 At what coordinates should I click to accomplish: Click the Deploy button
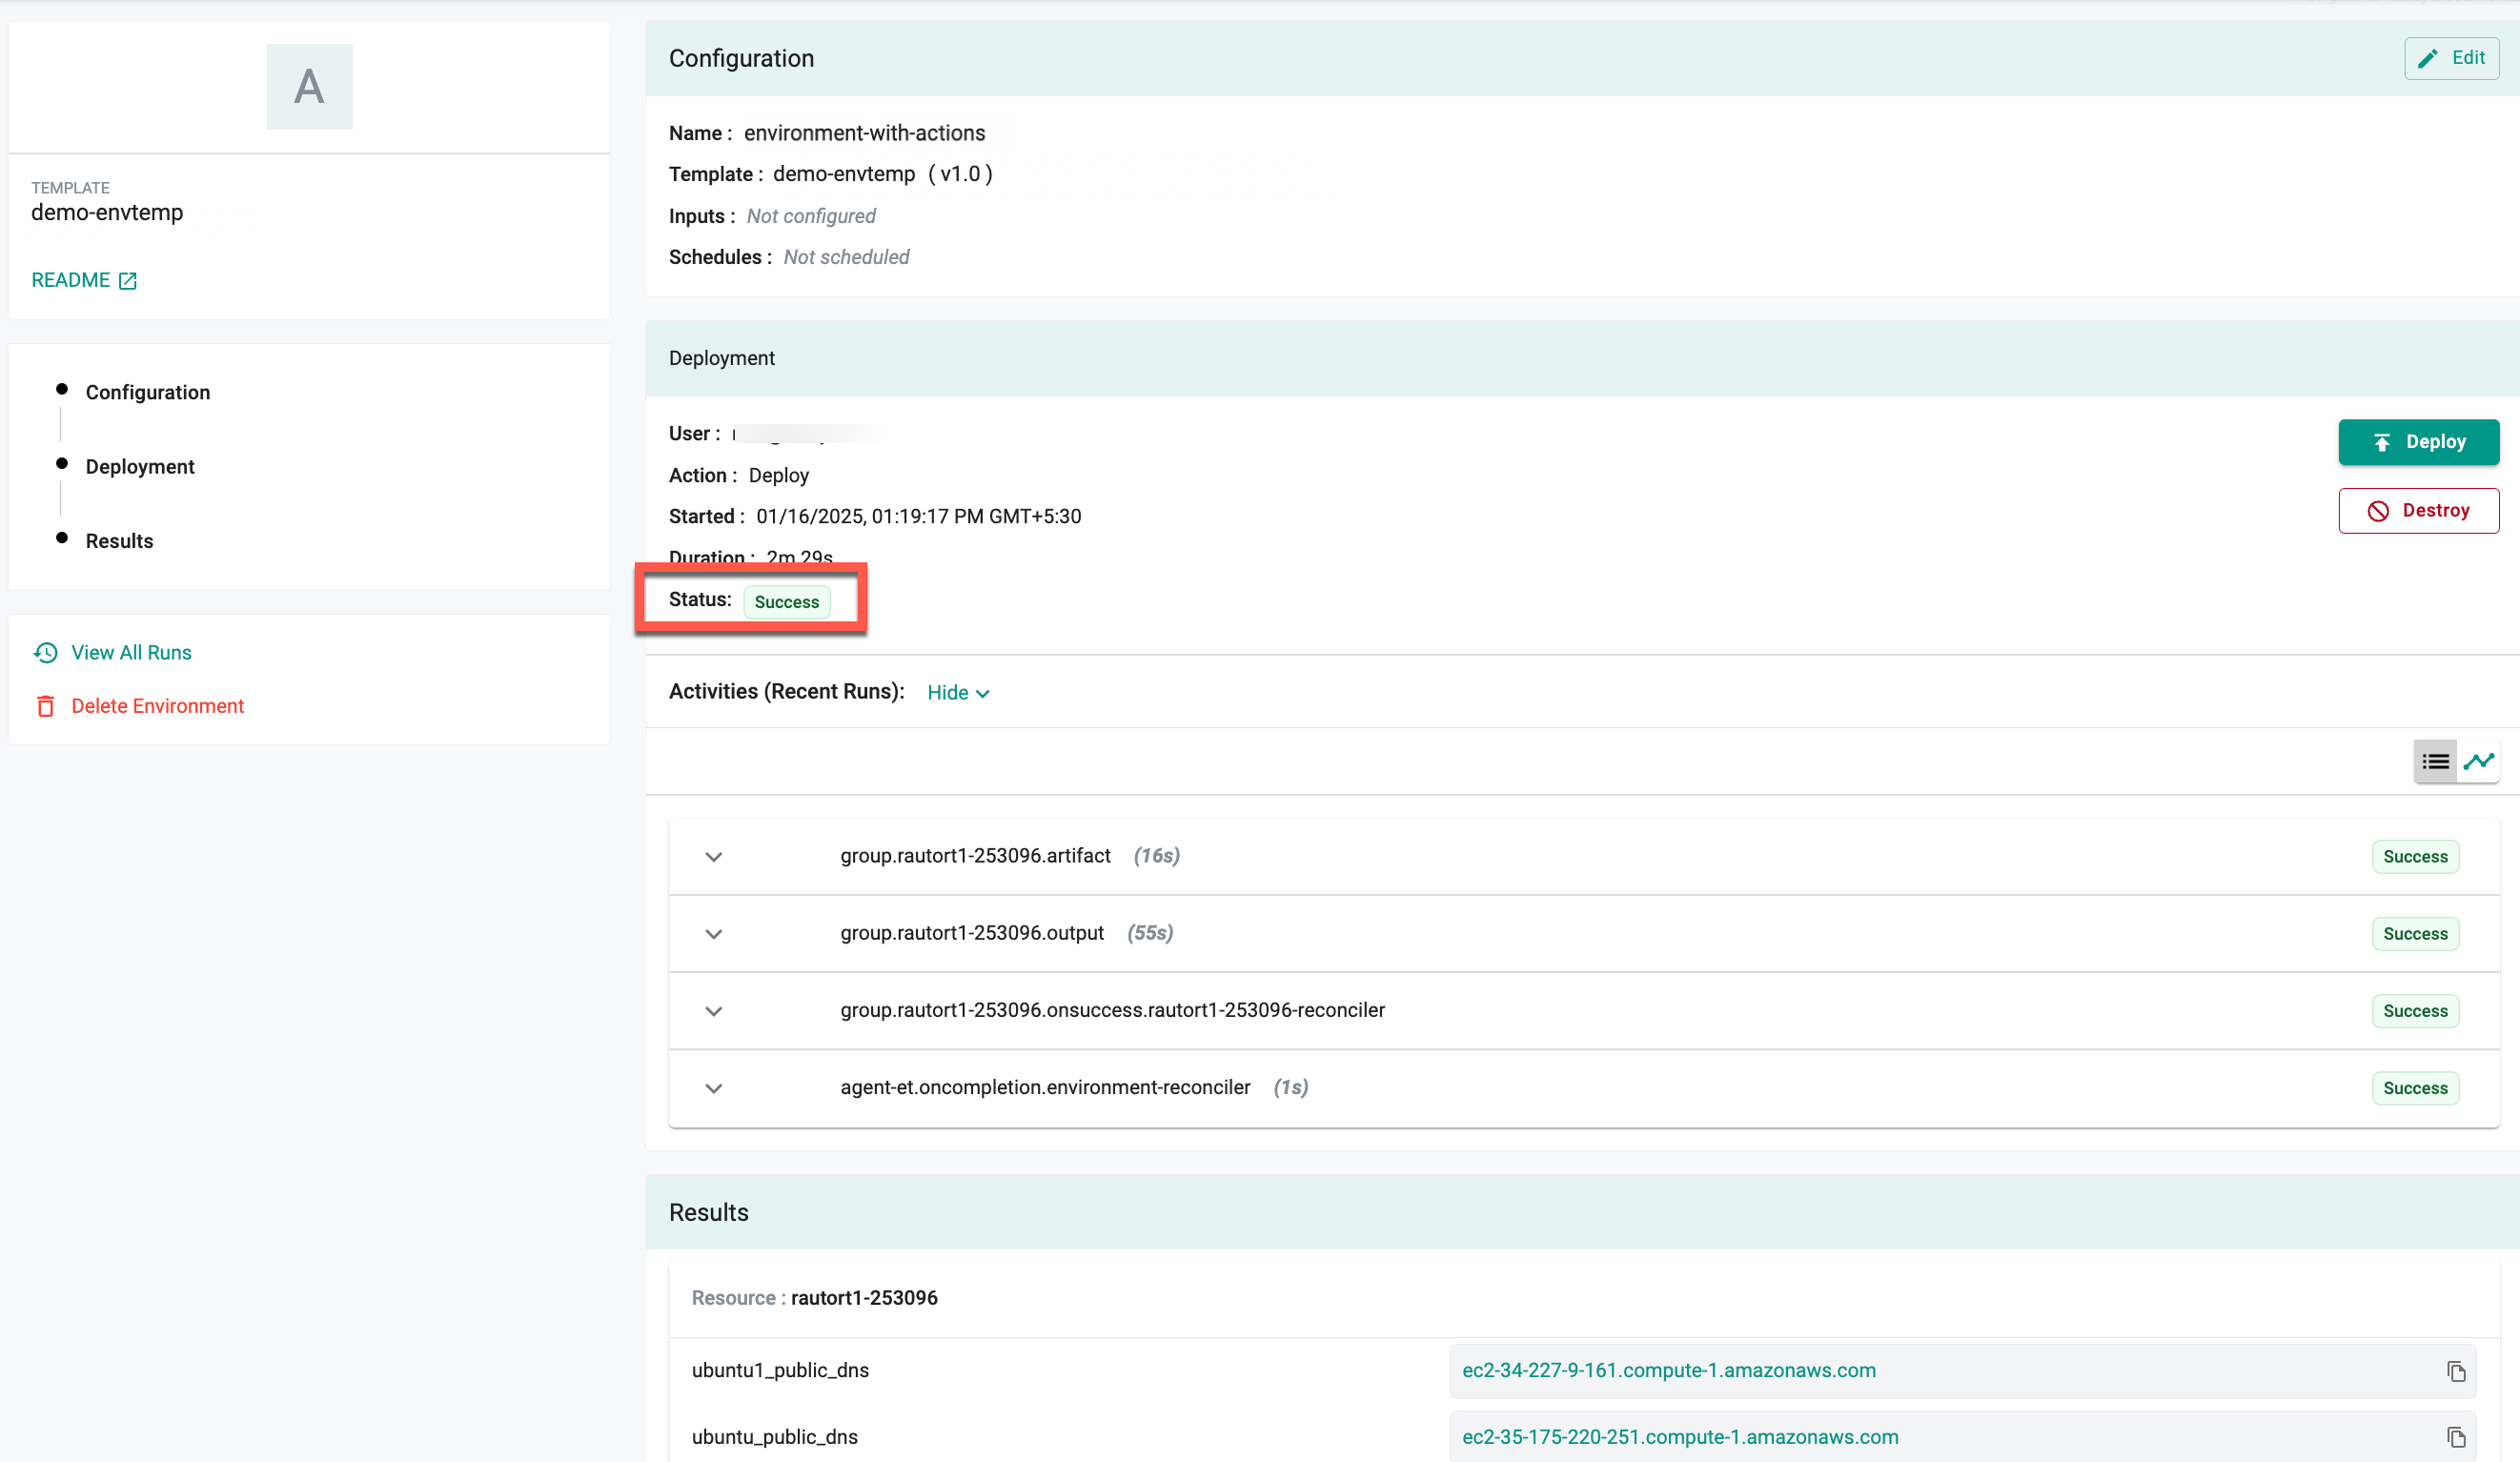(2418, 442)
